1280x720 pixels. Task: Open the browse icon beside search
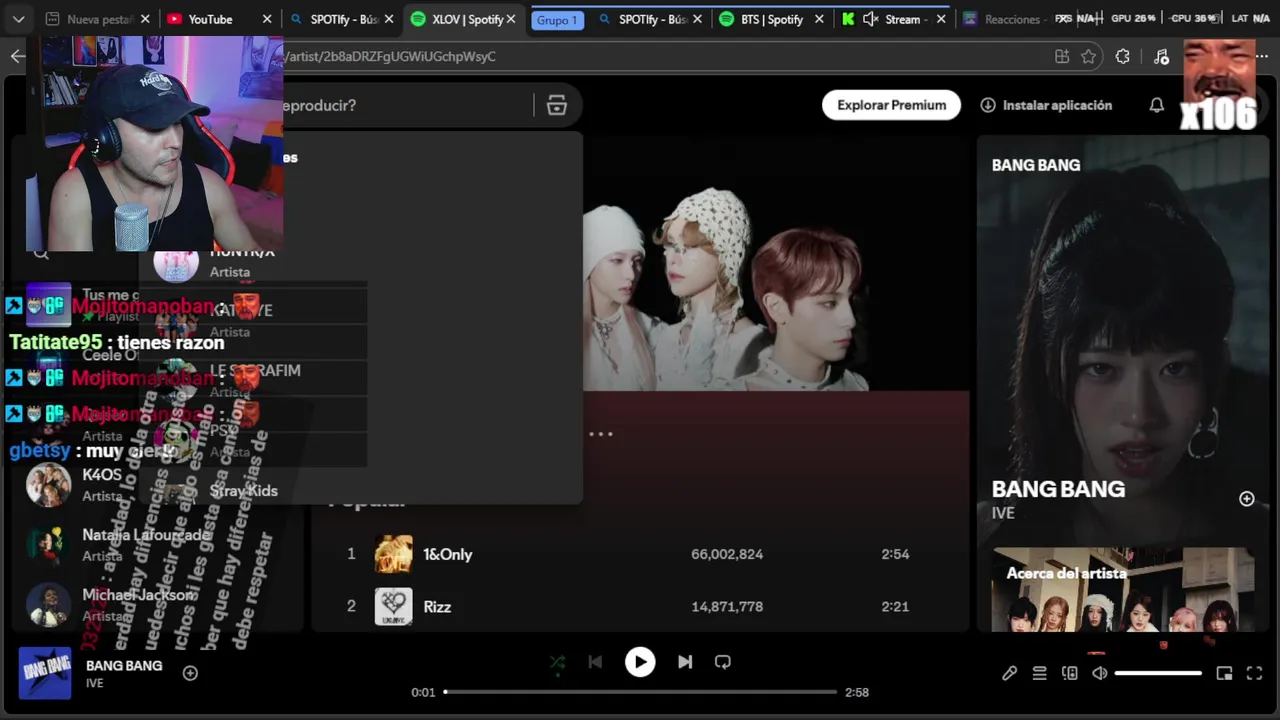(x=557, y=105)
